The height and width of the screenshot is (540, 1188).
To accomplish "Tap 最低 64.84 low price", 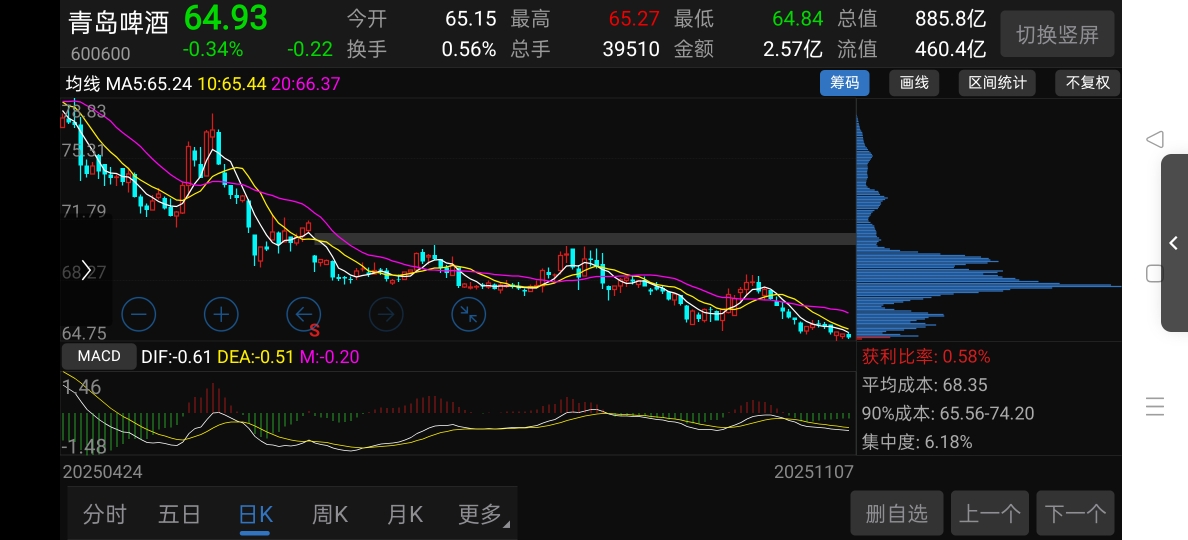I will [749, 18].
